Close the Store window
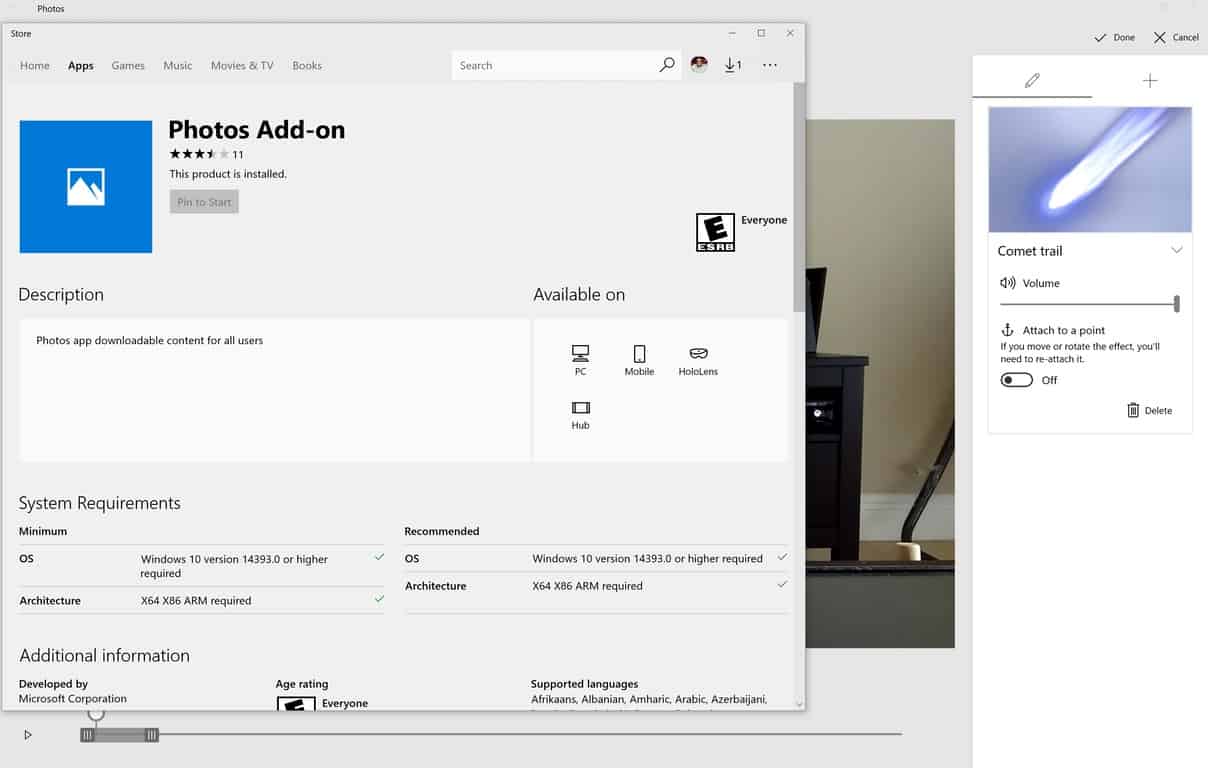 click(790, 33)
